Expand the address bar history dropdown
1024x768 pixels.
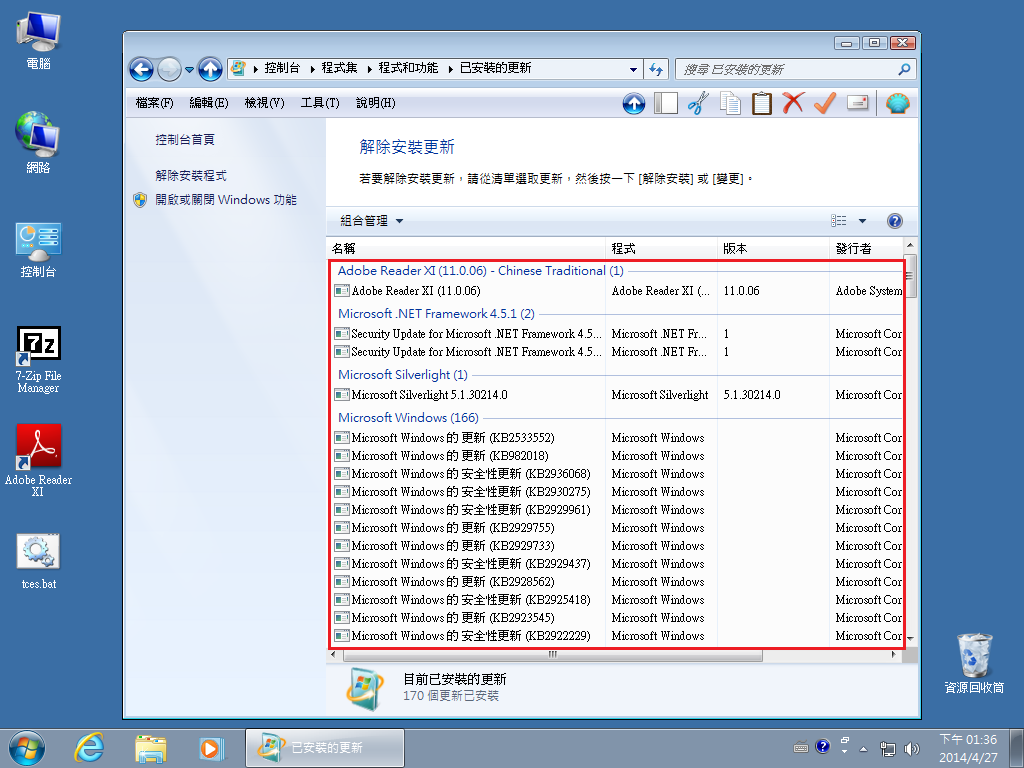(633, 69)
